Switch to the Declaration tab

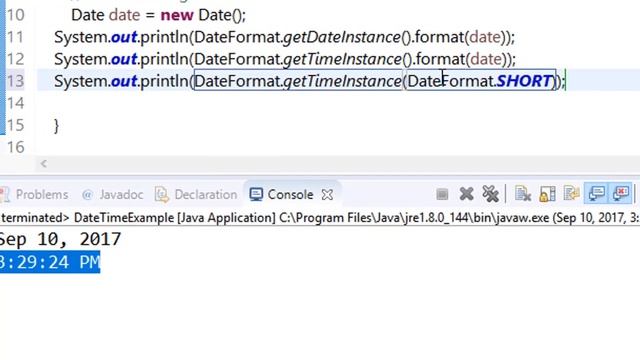pyautogui.click(x=206, y=195)
